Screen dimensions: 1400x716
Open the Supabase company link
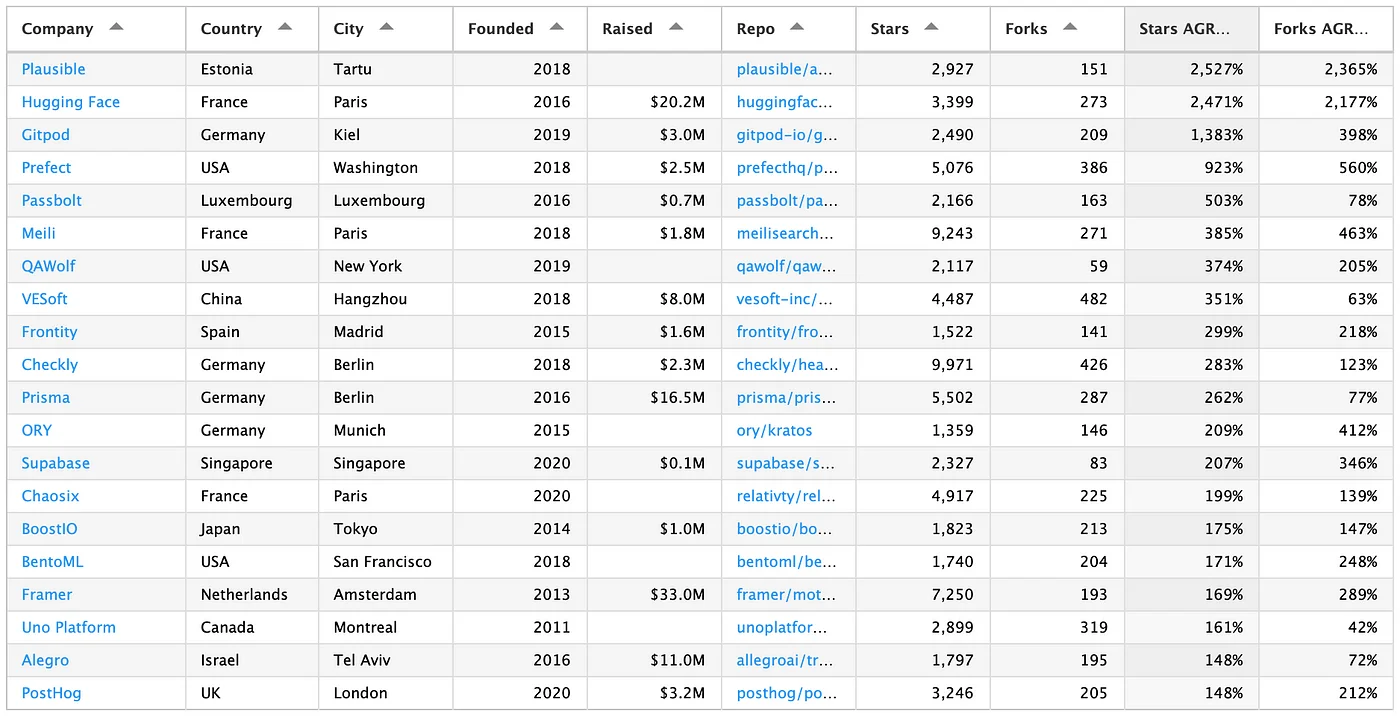point(55,463)
